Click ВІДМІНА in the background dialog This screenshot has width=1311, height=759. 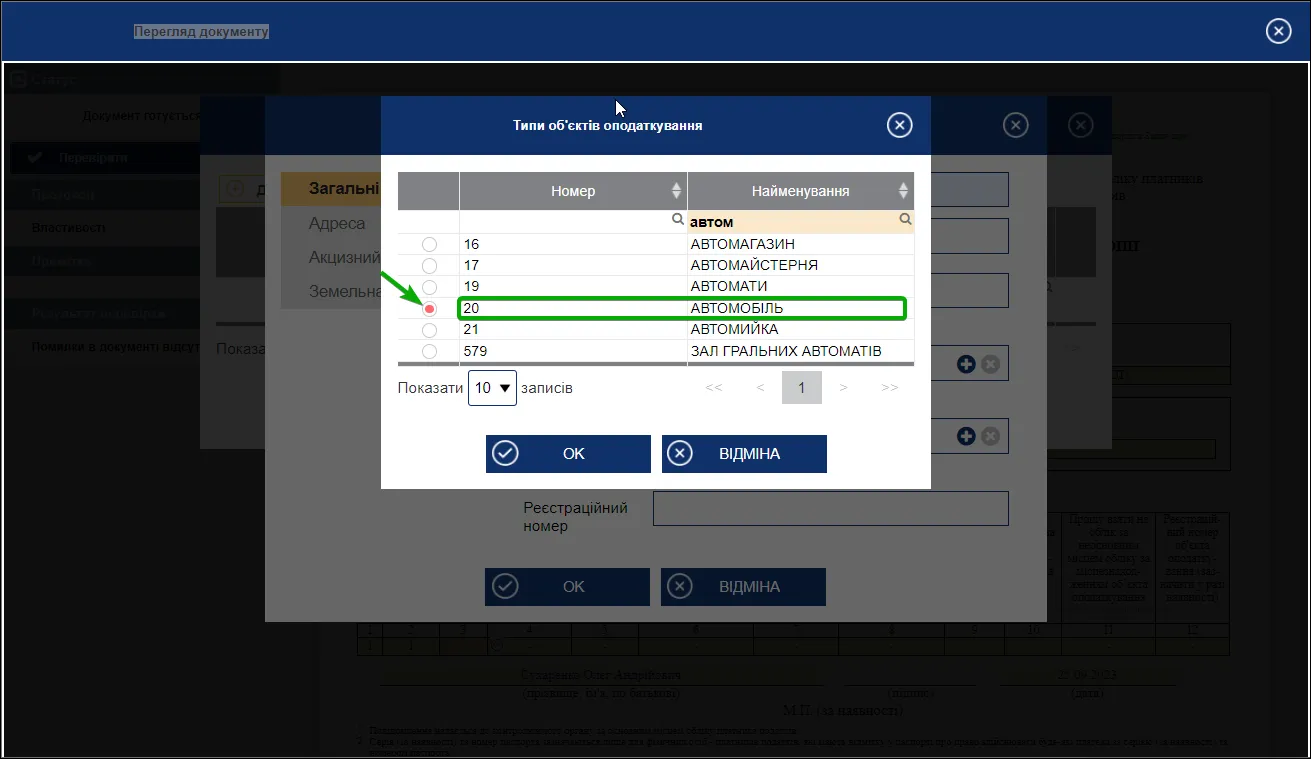743,587
